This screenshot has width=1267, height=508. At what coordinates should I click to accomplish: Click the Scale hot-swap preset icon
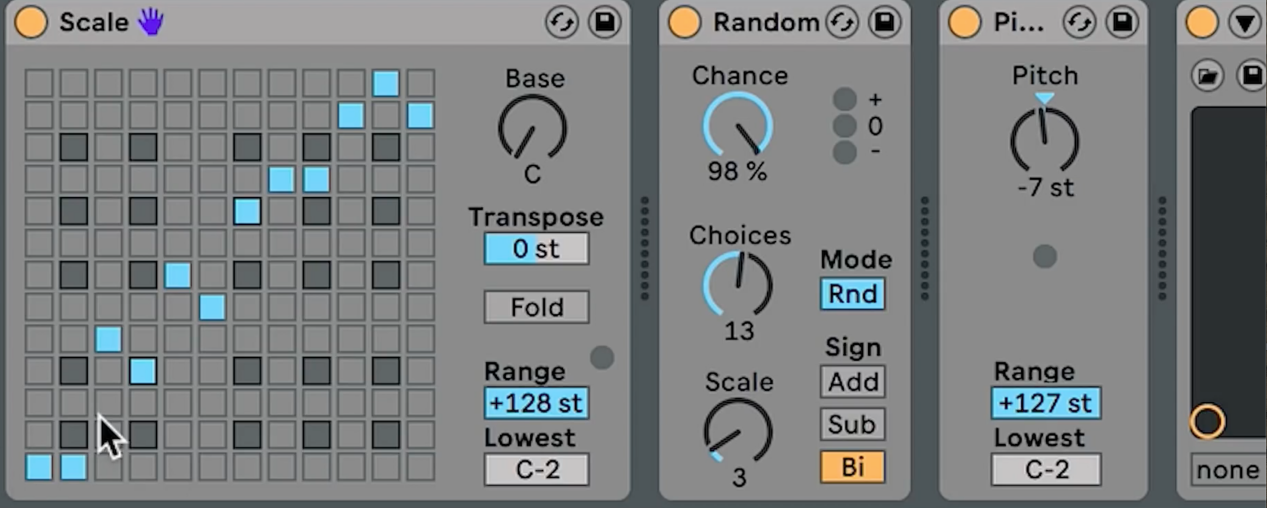(x=562, y=22)
